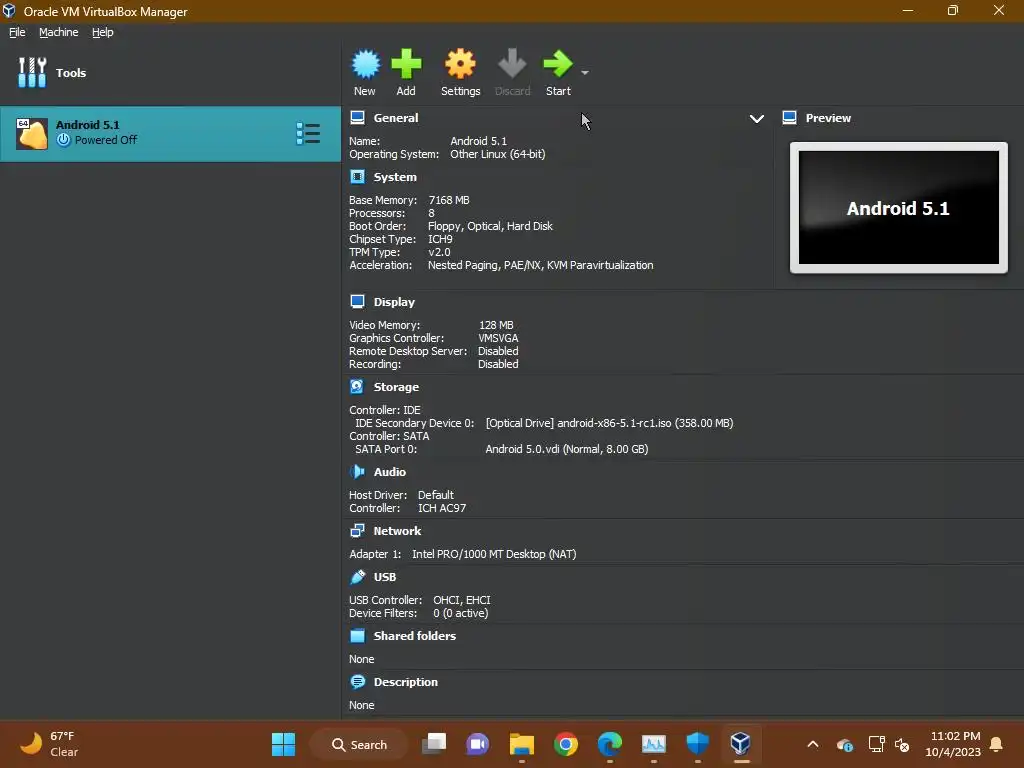Click the Shared folders section folder icon

357,635
